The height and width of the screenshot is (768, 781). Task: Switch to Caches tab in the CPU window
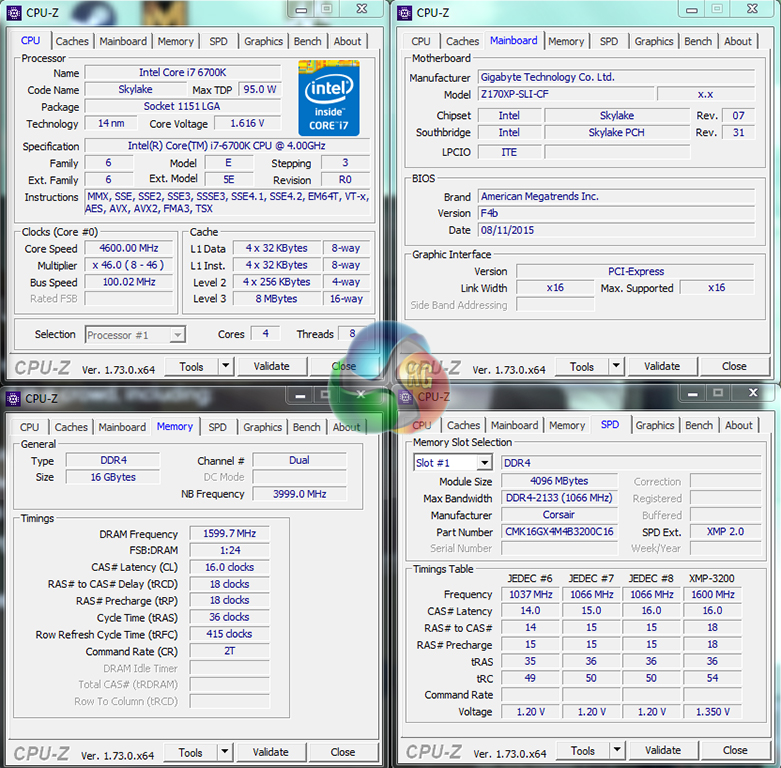click(x=72, y=42)
